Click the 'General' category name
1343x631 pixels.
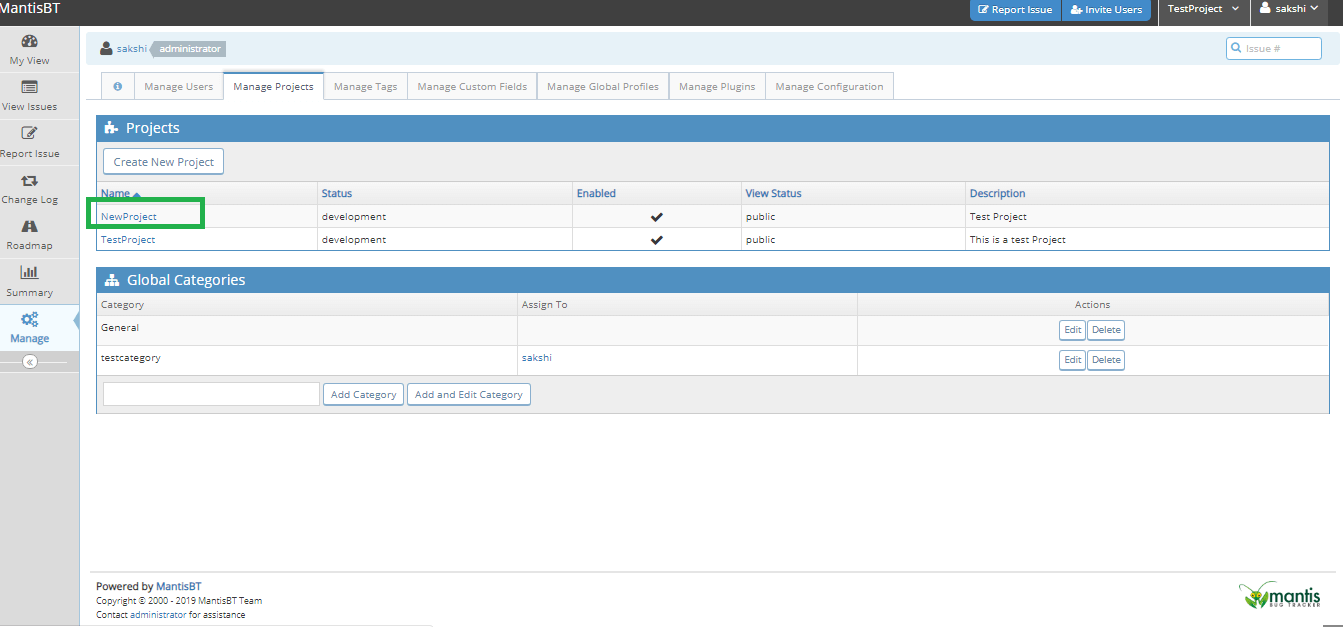point(120,327)
